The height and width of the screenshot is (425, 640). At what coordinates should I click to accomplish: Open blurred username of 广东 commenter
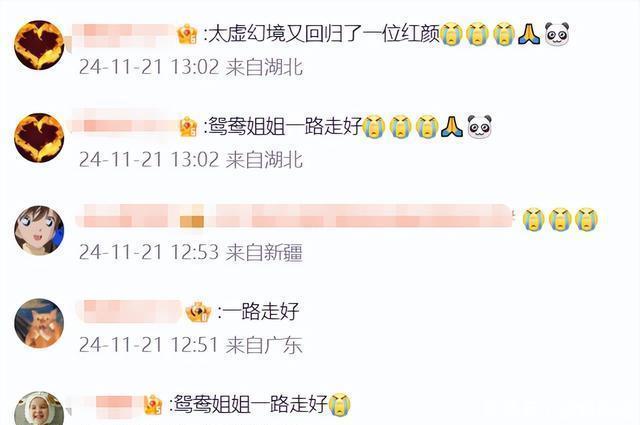[x=131, y=312]
